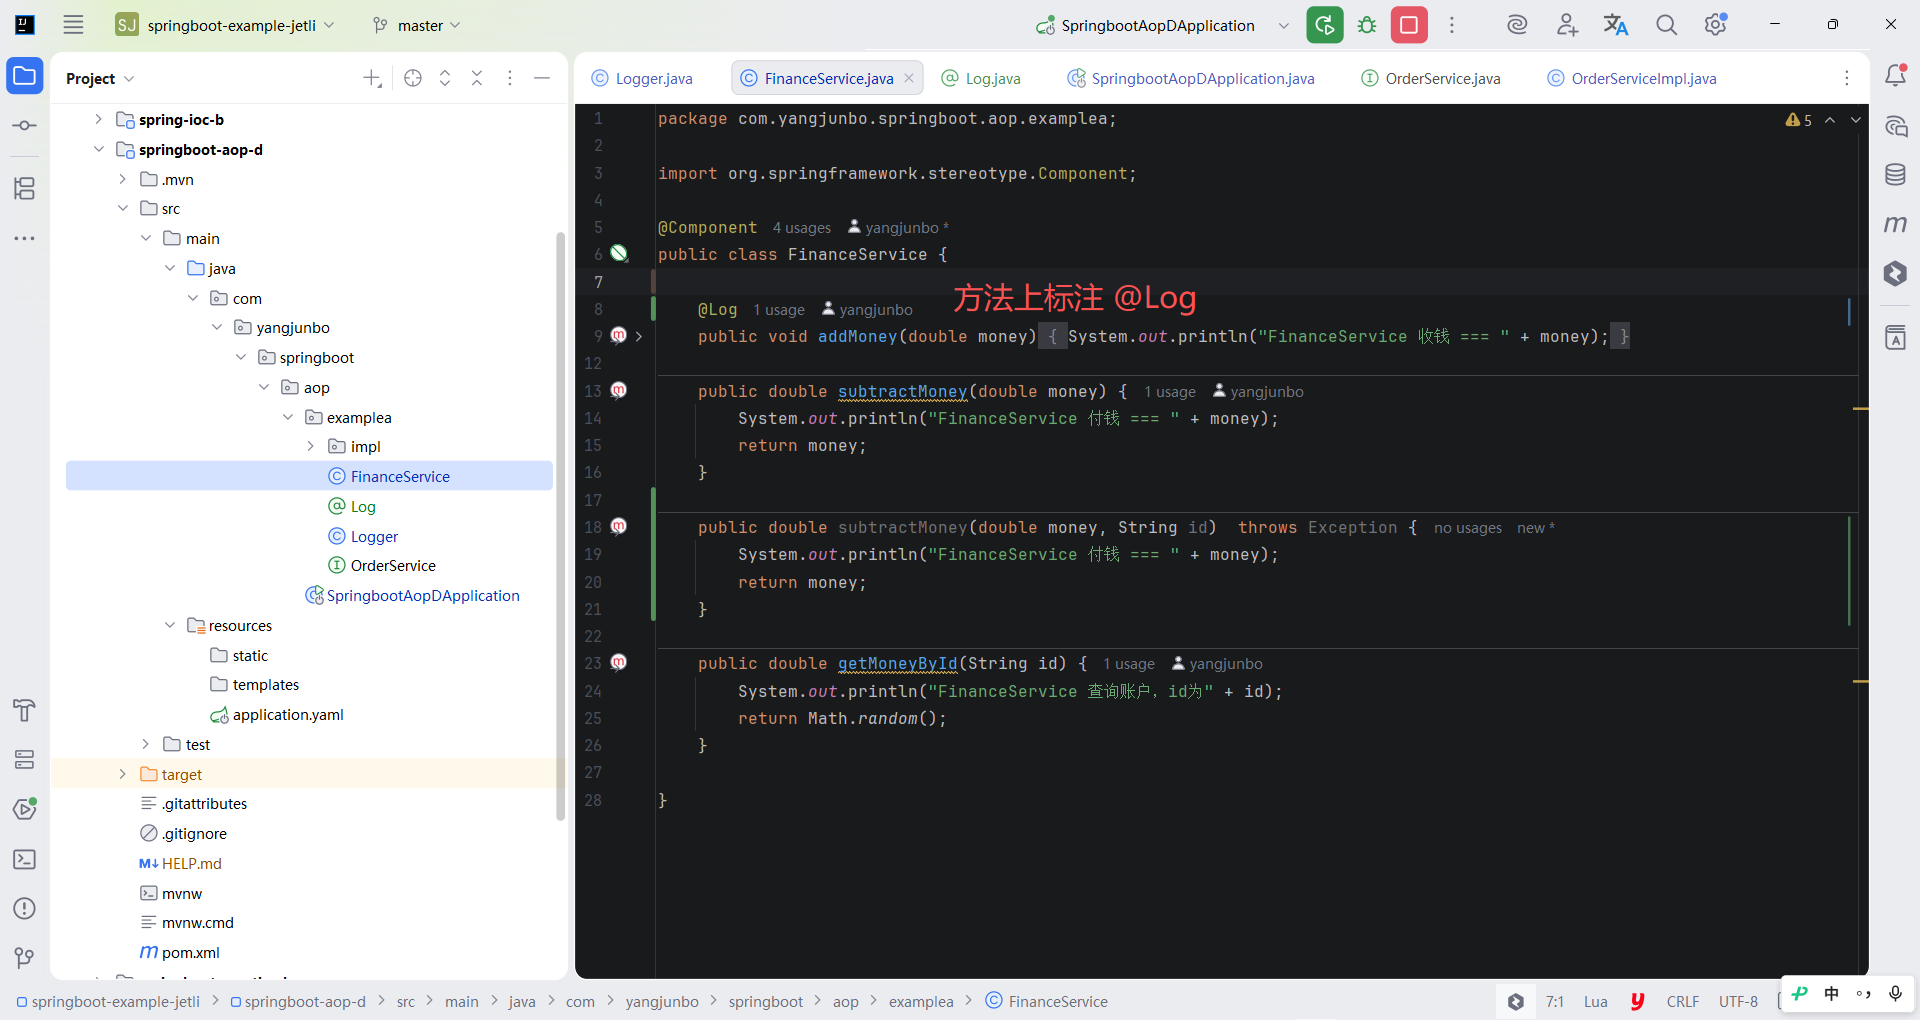Open the Git tool window
Viewport: 1920px width, 1020px height.
pyautogui.click(x=25, y=958)
